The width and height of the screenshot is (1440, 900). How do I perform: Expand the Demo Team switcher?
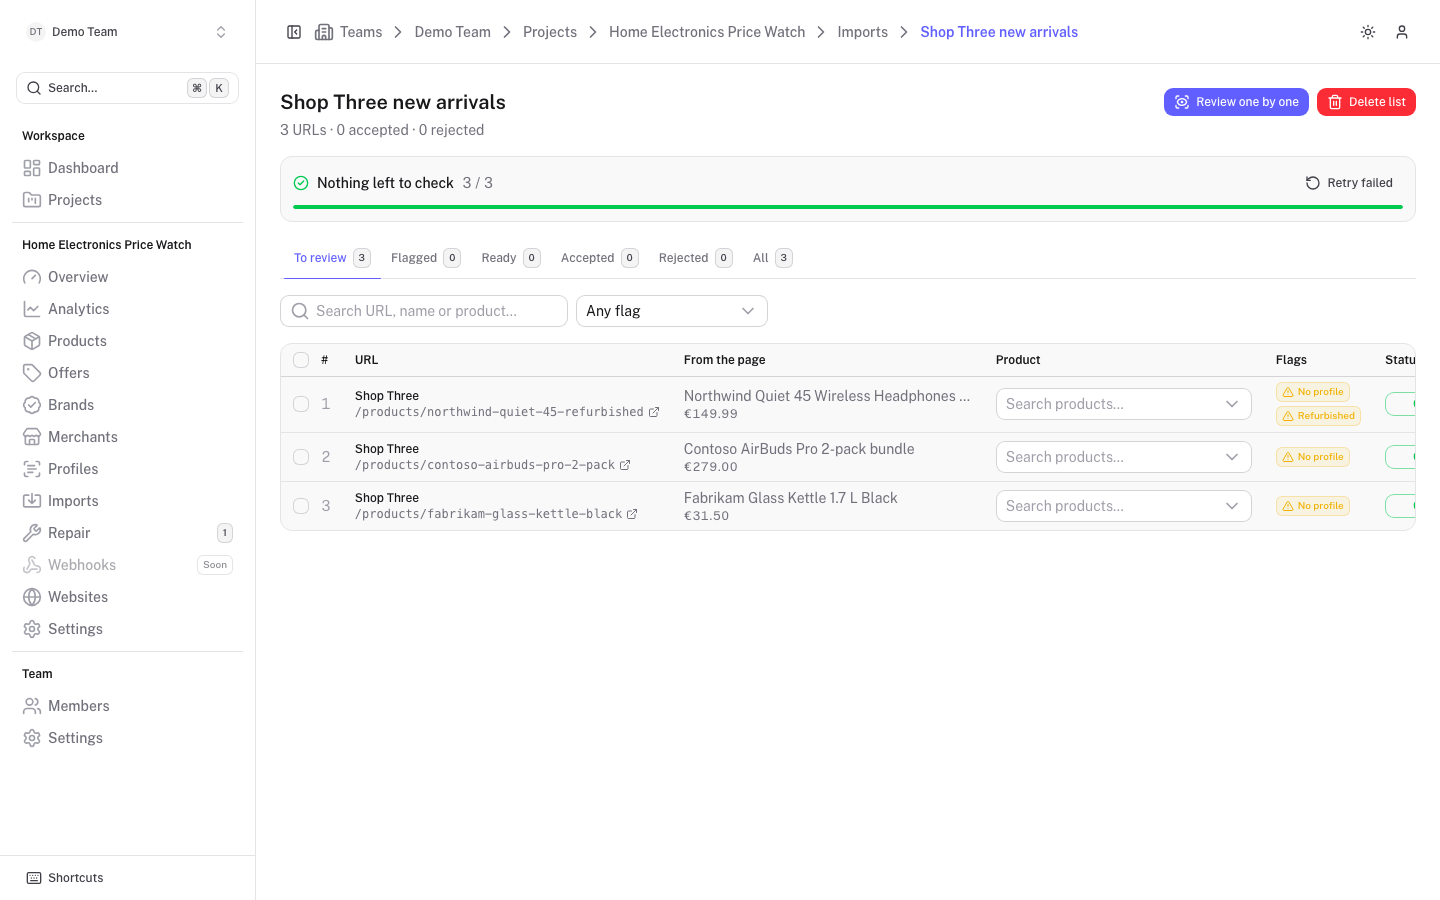pos(127,32)
